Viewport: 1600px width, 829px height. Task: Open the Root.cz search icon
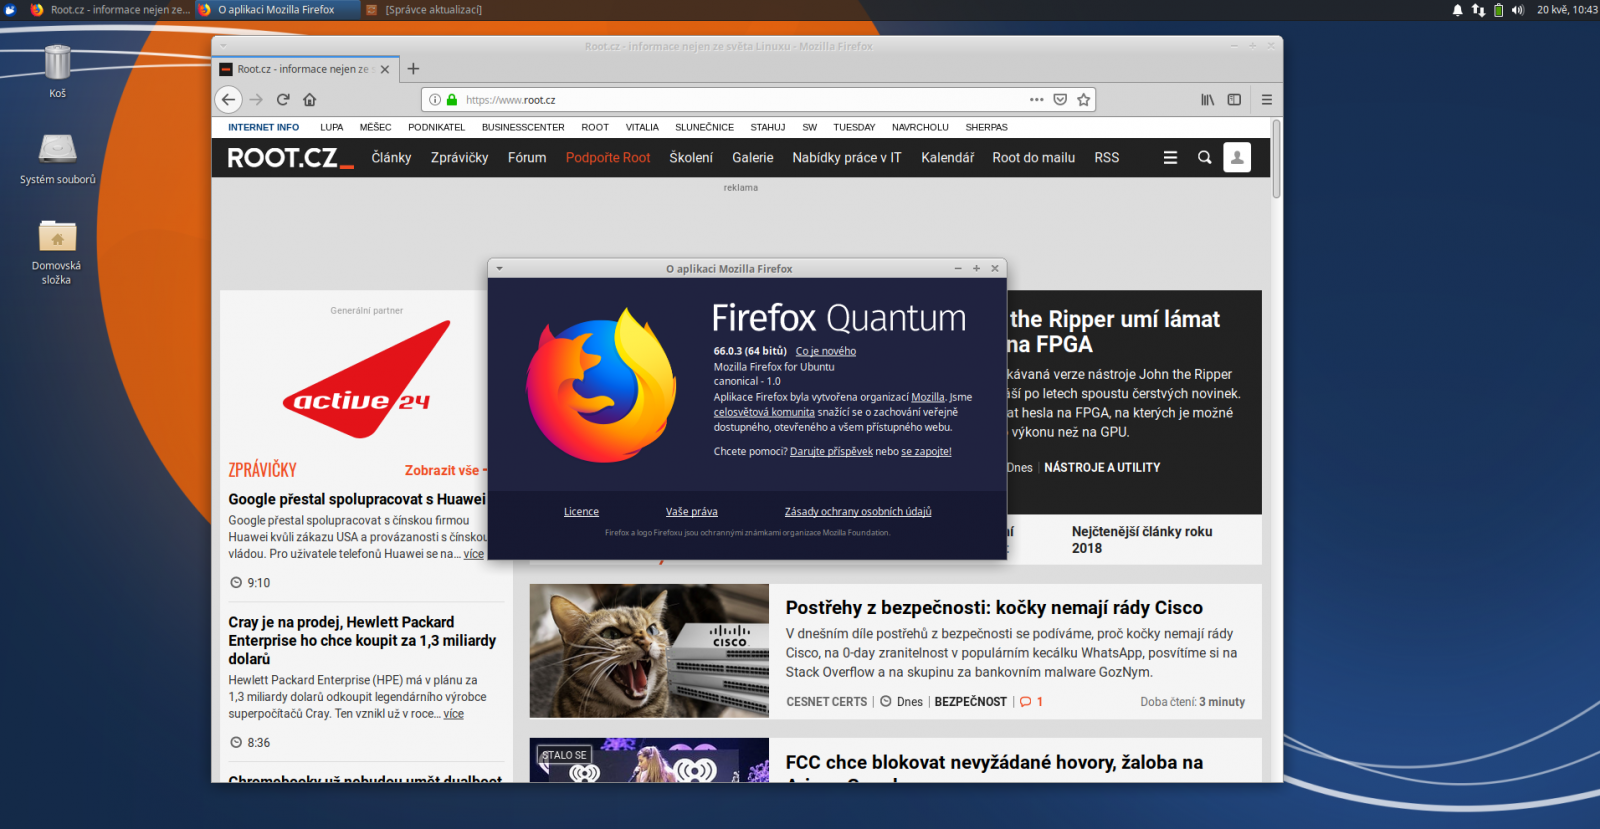pos(1205,157)
